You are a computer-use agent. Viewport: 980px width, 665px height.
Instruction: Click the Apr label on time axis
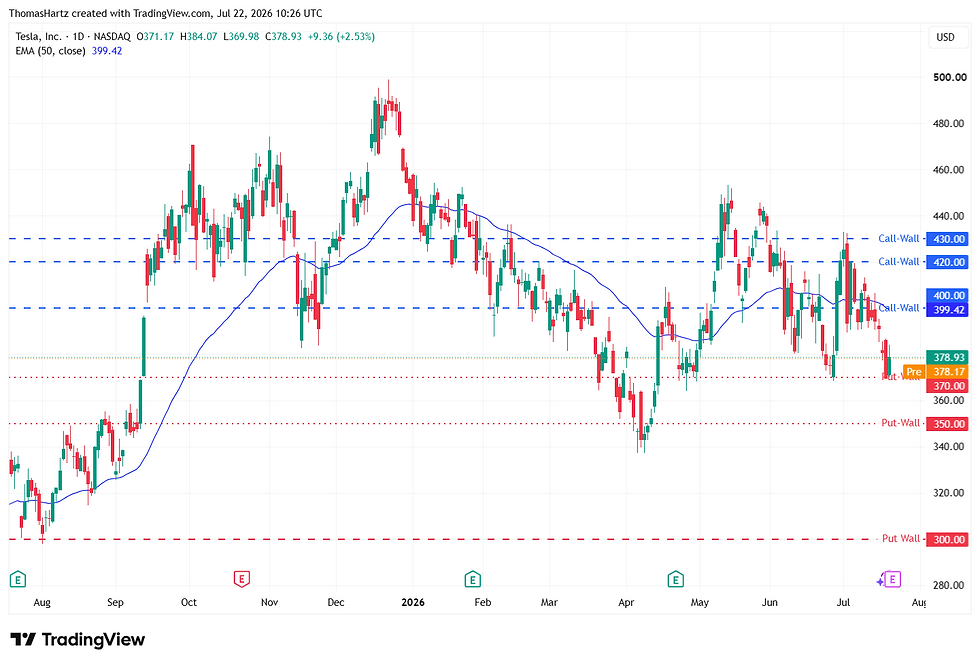(626, 602)
